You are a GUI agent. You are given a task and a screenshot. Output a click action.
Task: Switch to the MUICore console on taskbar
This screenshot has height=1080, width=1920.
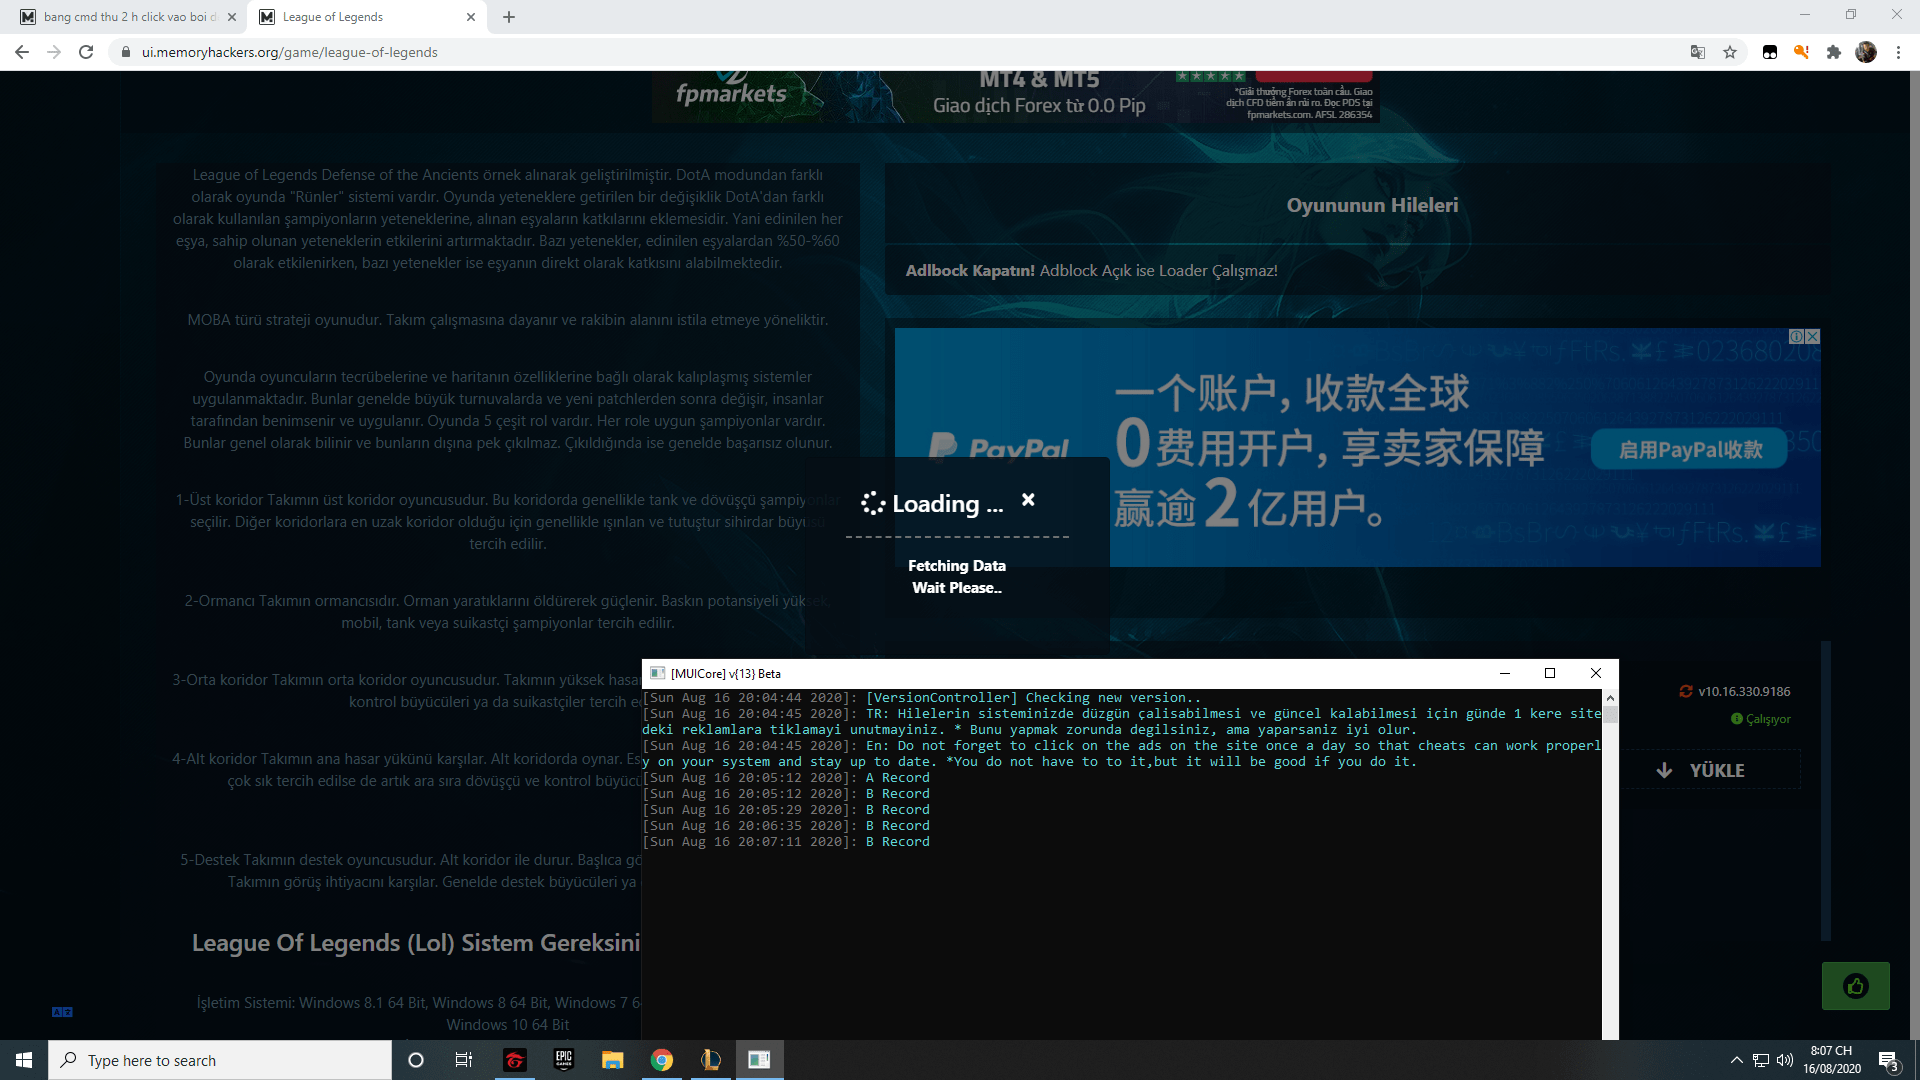[x=760, y=1060]
